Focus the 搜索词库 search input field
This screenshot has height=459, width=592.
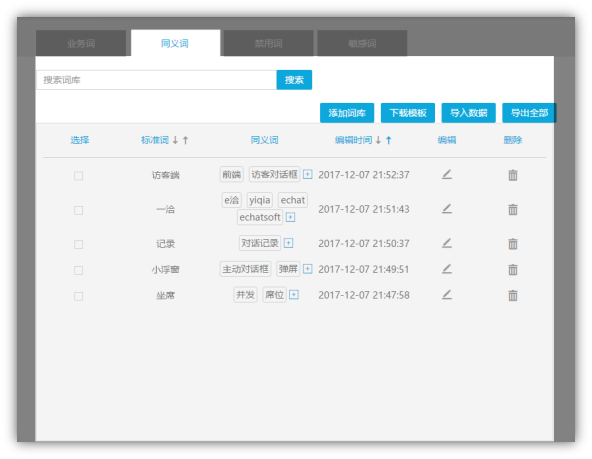coord(156,80)
